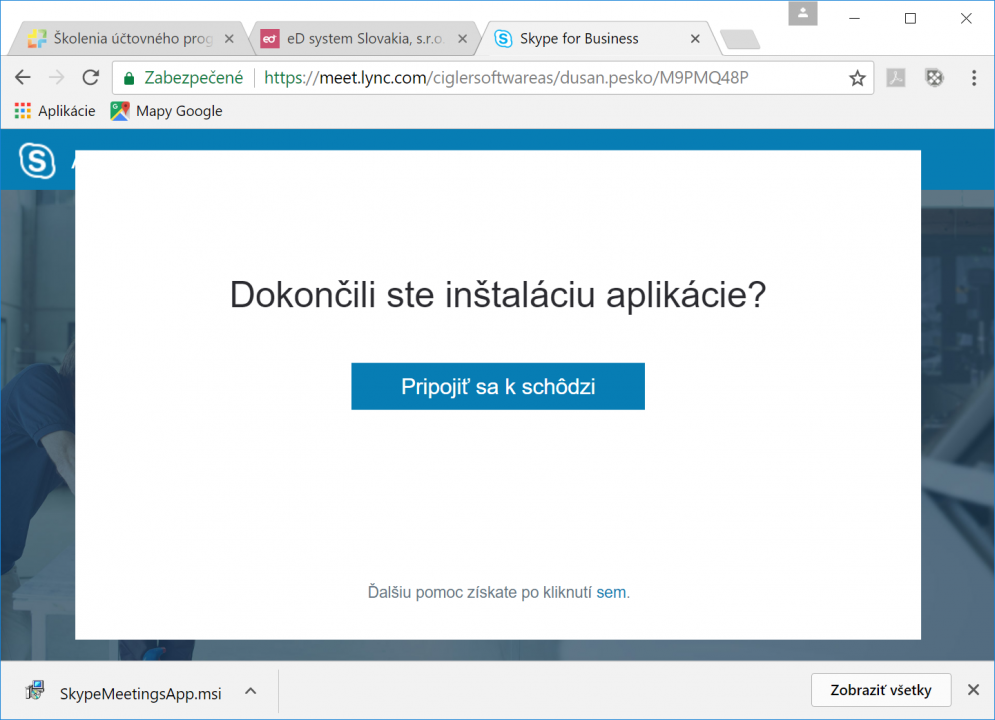Viewport: 995px width, 720px height.
Task: Click Zobraziť všetky downloads button
Action: 880,690
